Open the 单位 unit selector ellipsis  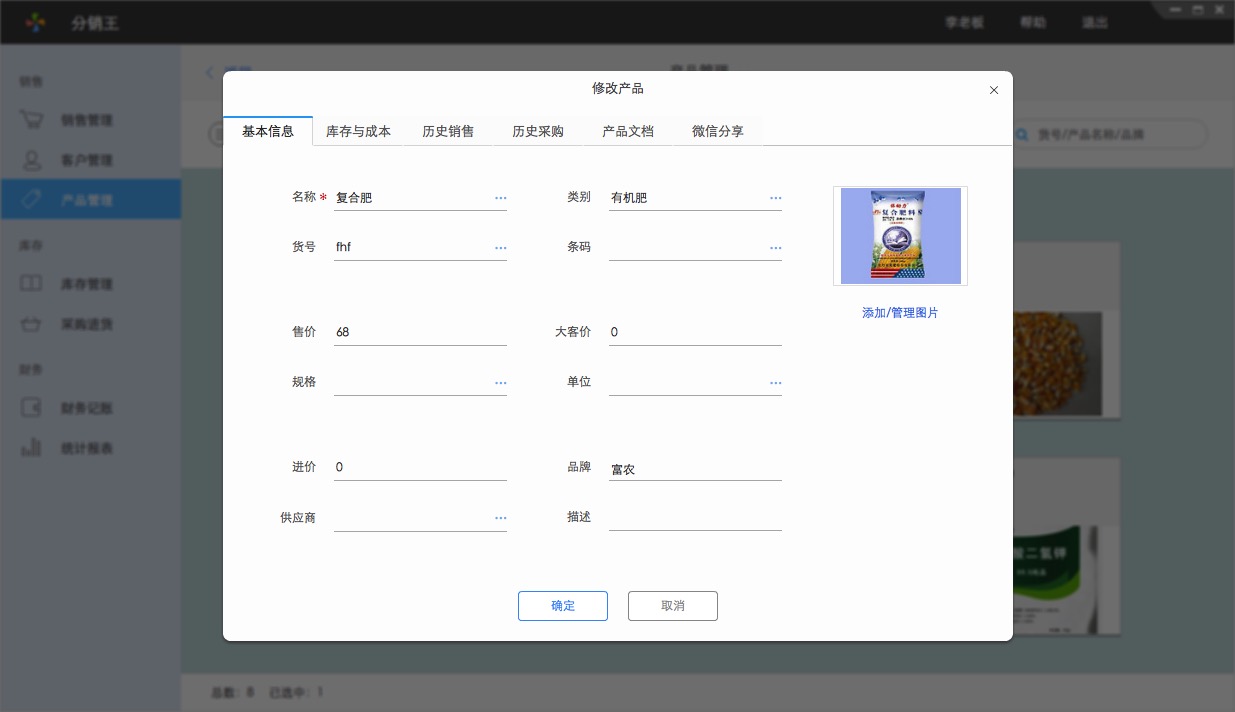[775, 382]
